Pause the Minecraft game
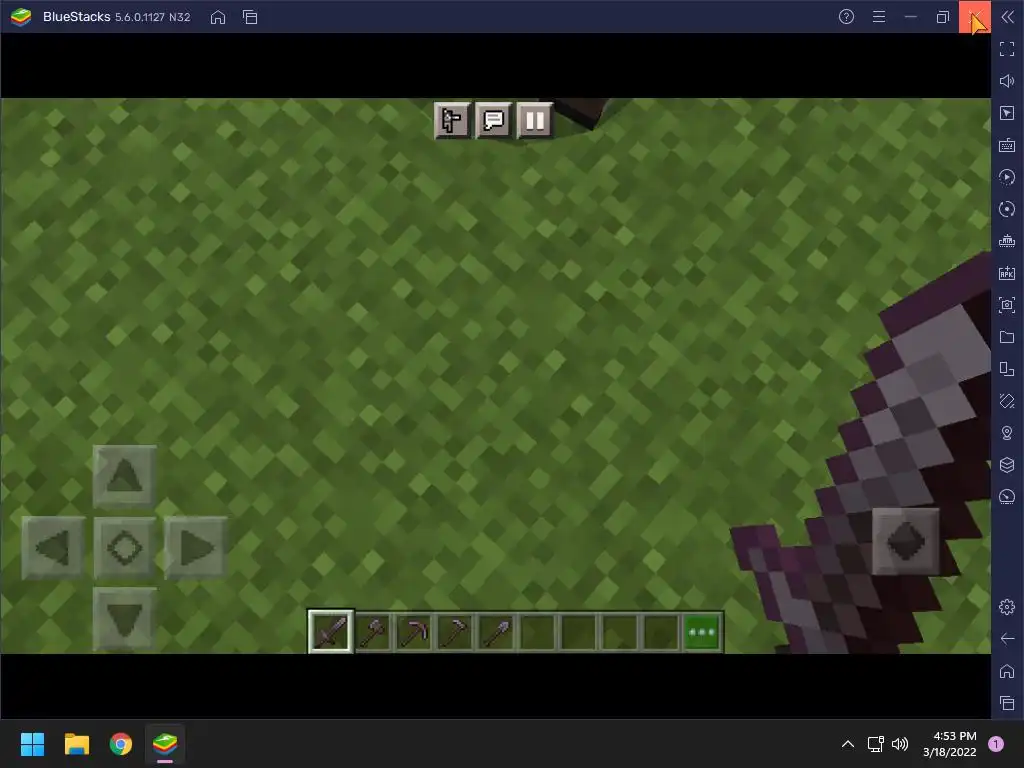Screen dimensions: 1024x768 click(x=534, y=120)
